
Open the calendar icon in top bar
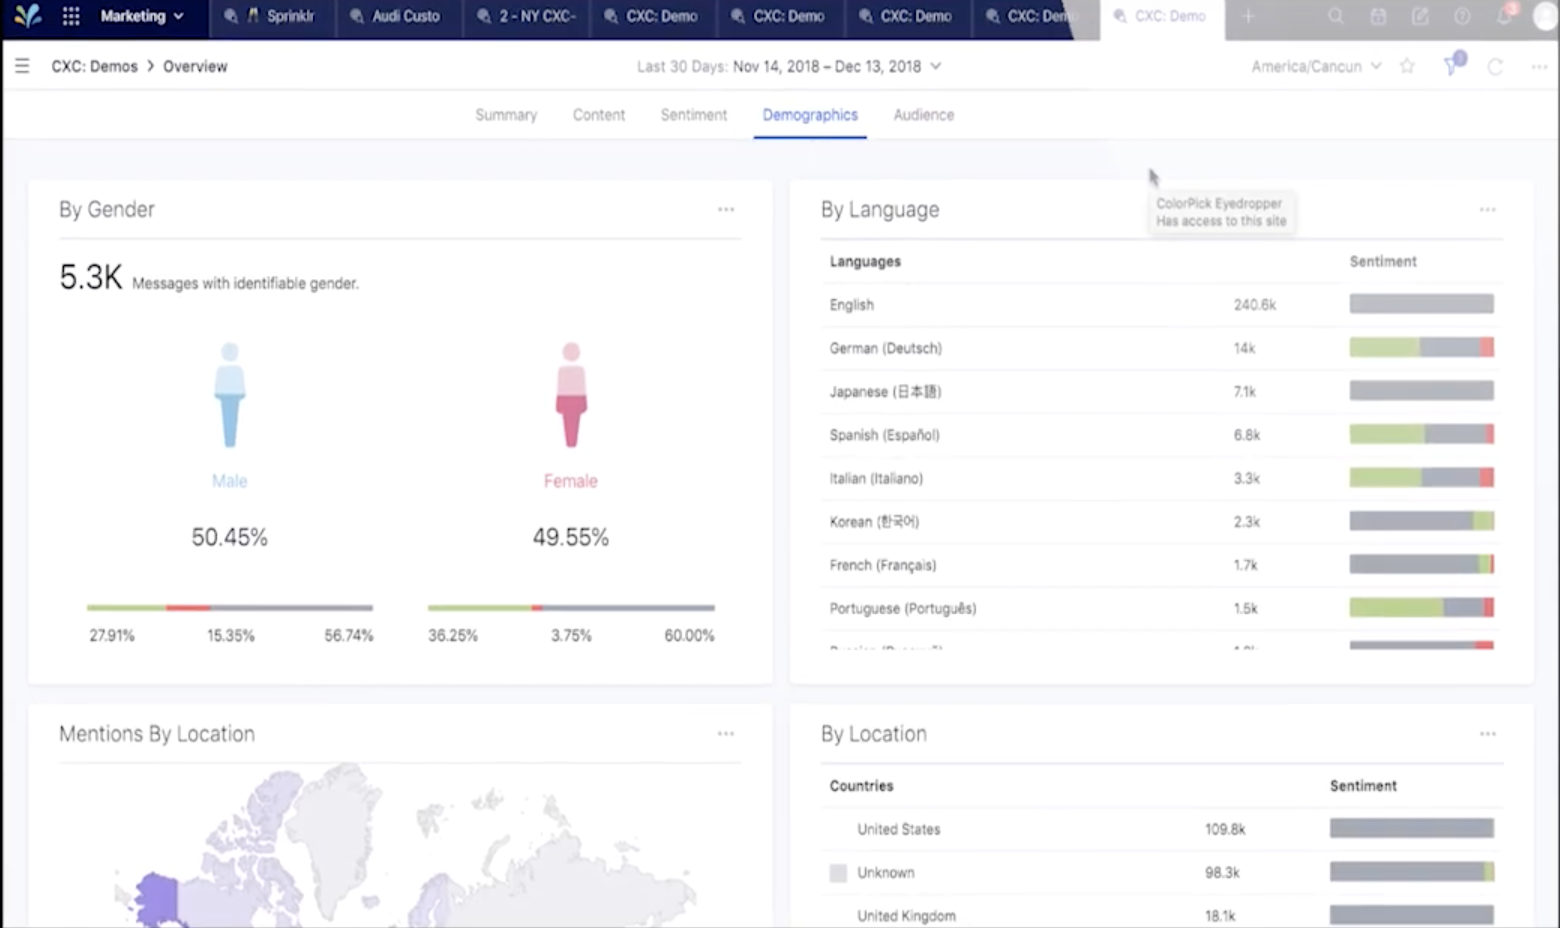(1378, 16)
